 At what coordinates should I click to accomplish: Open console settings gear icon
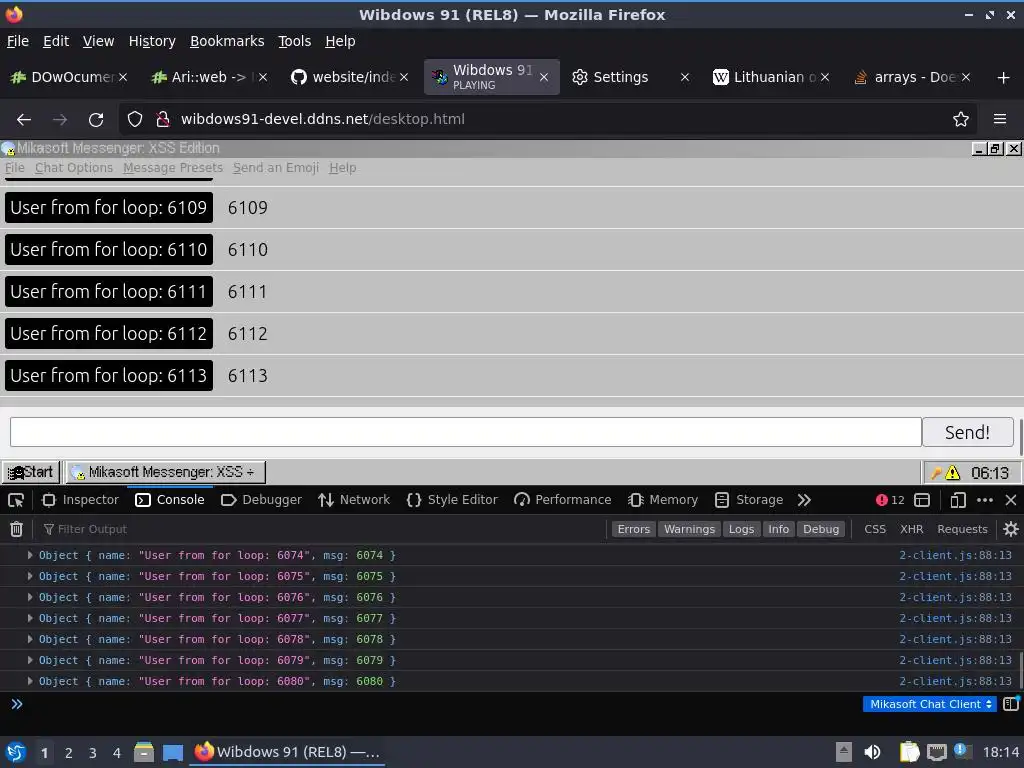pos(1011,529)
